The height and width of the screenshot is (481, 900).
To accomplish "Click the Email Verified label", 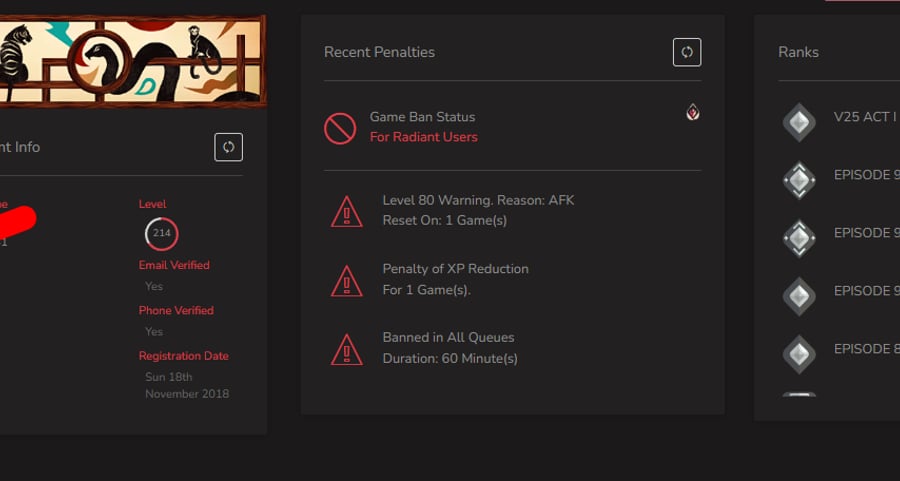I will [174, 265].
